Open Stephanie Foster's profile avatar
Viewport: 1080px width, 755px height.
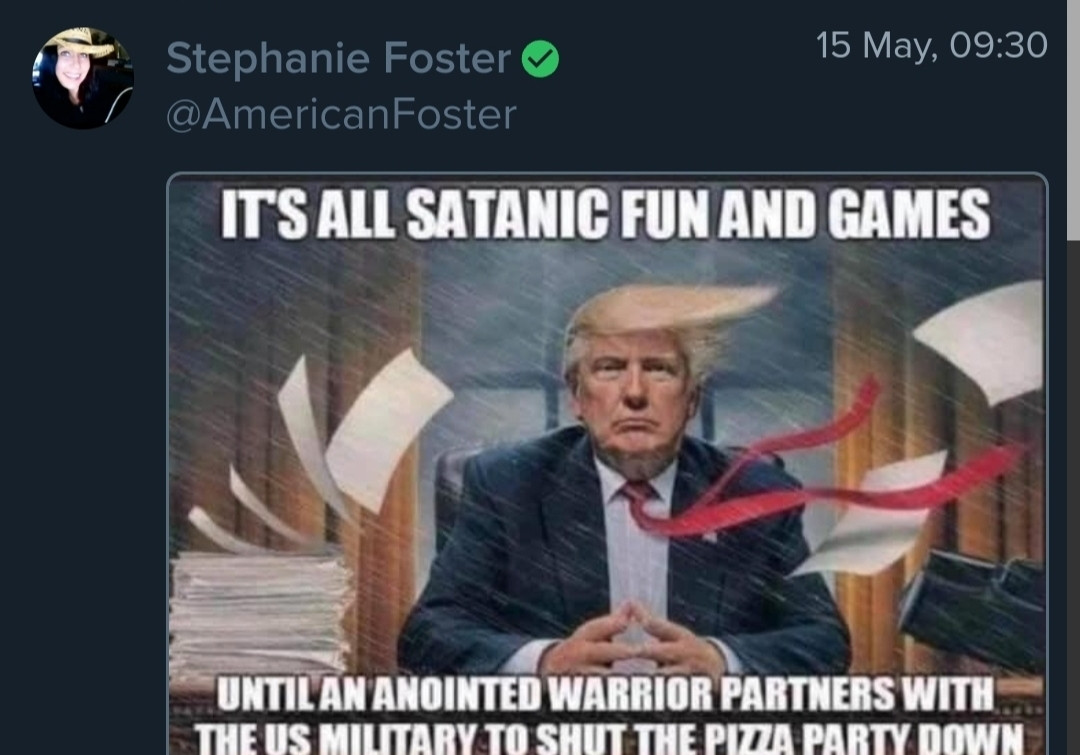(83, 78)
